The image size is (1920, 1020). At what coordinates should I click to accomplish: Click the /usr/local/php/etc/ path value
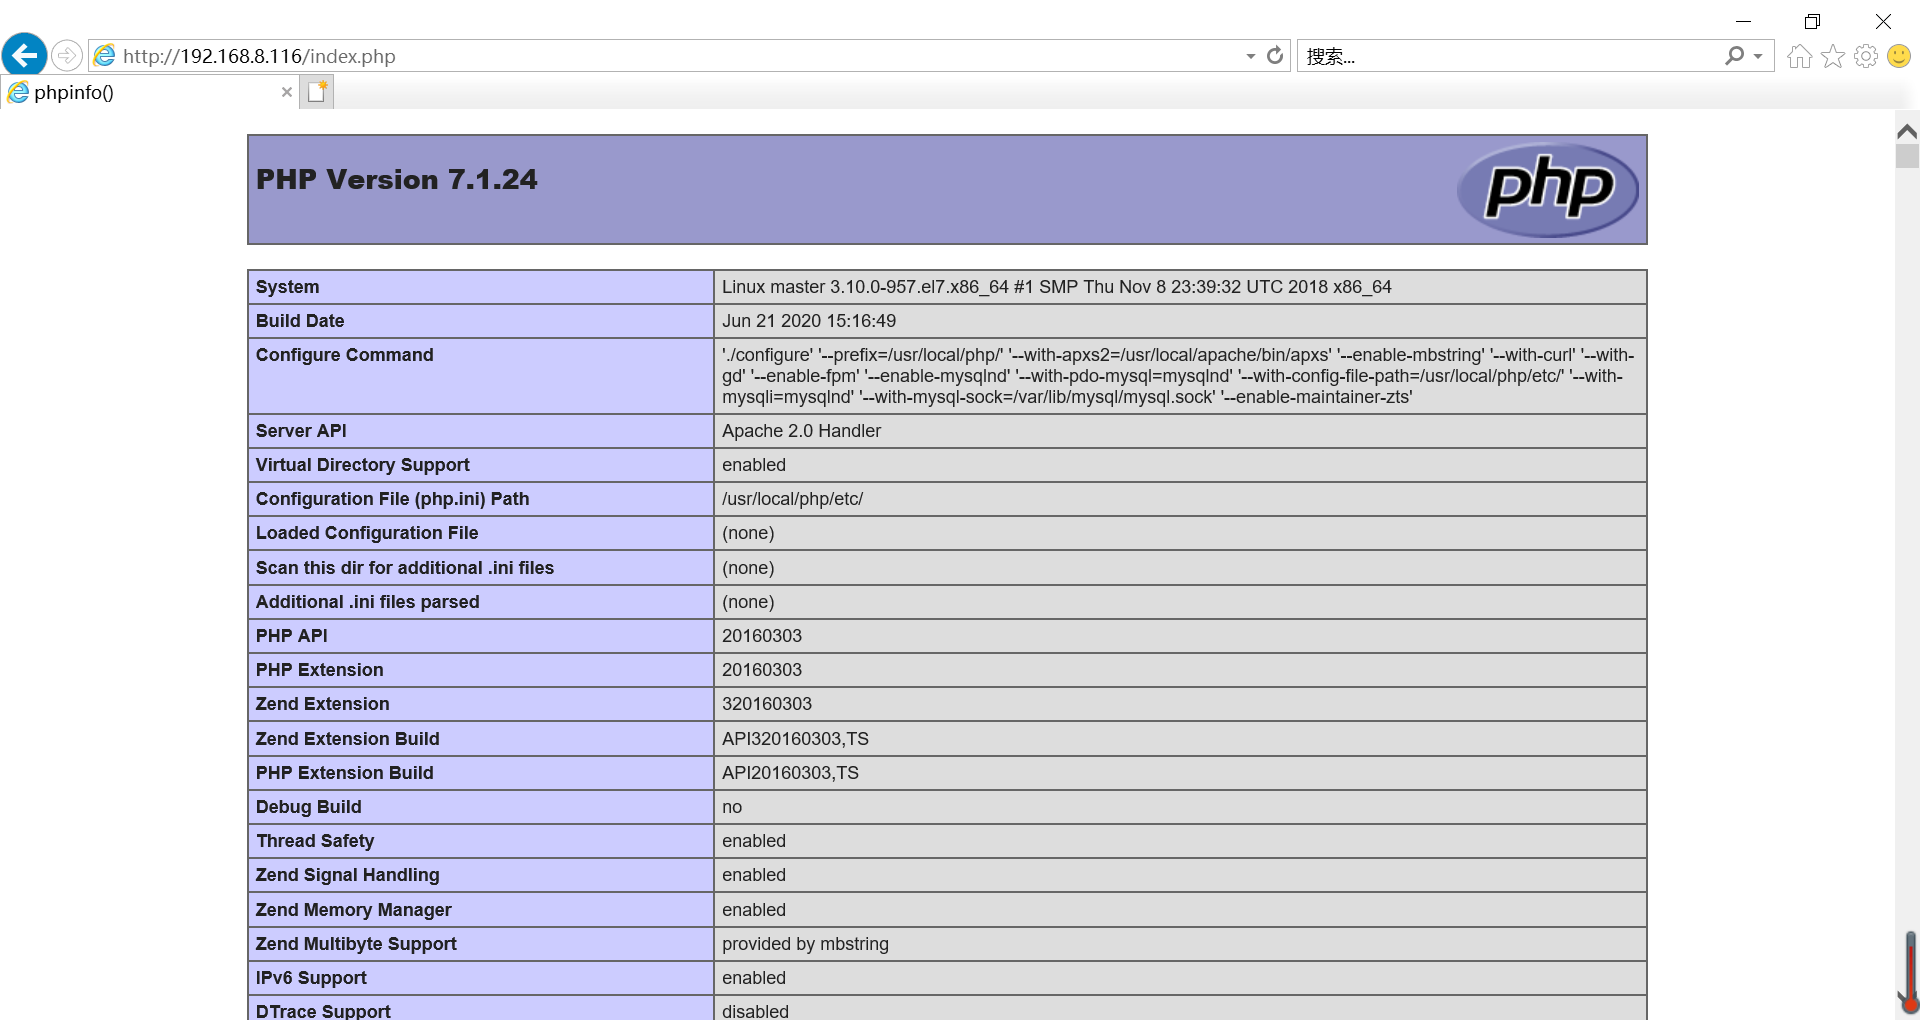click(x=793, y=499)
